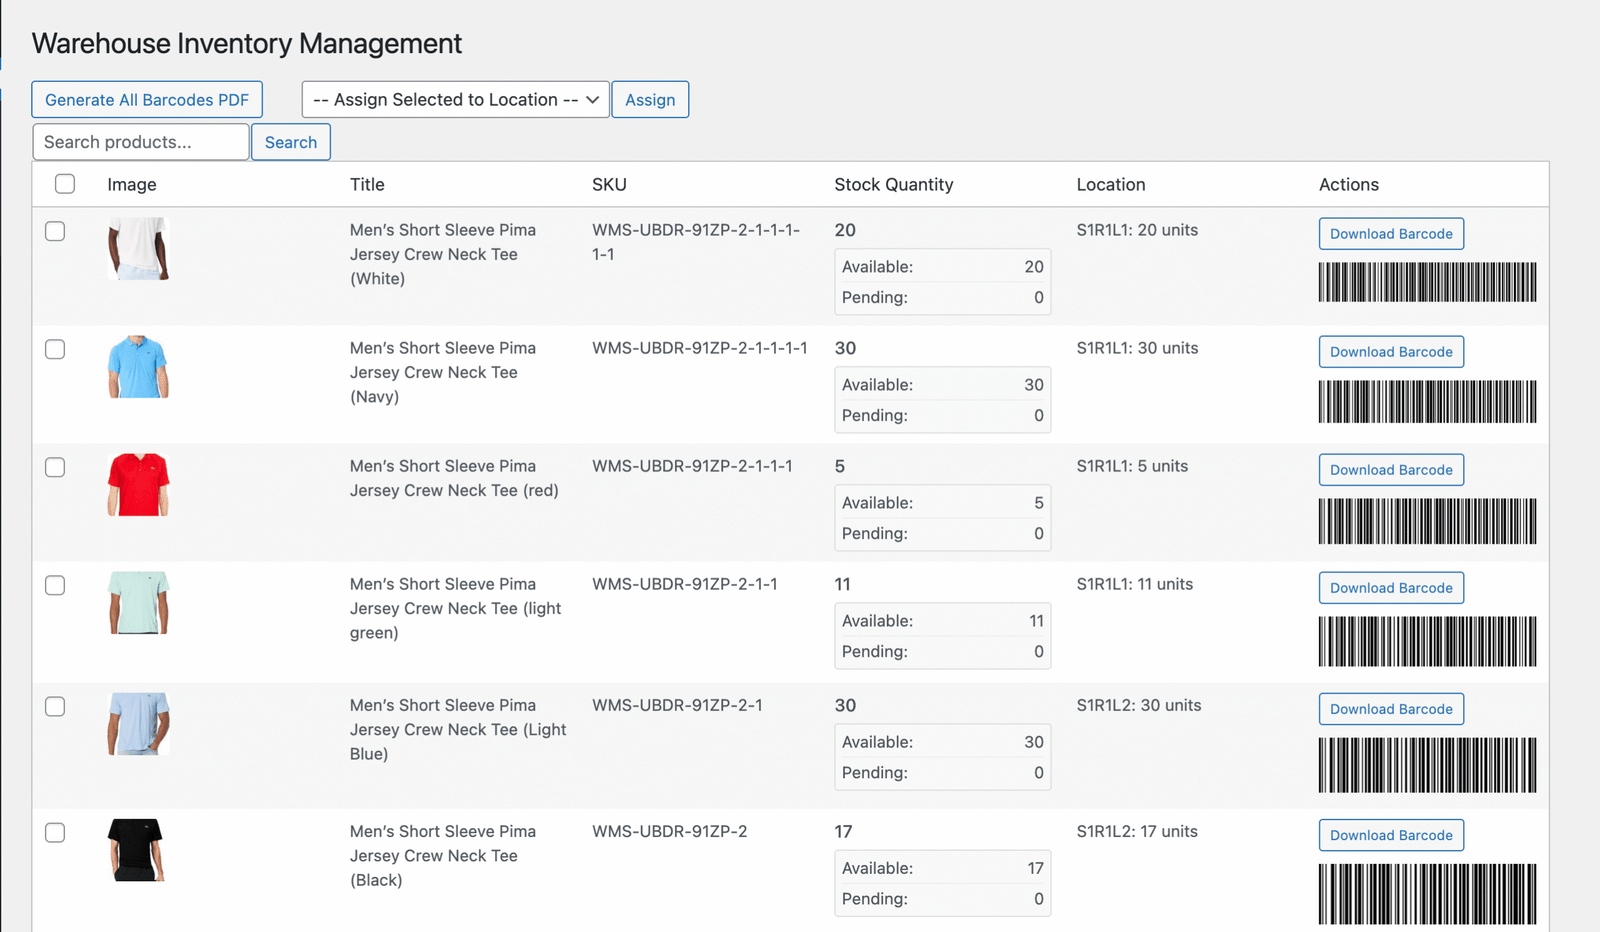
Task: Click location S1R1L2: 17 units
Action: (x=1137, y=831)
